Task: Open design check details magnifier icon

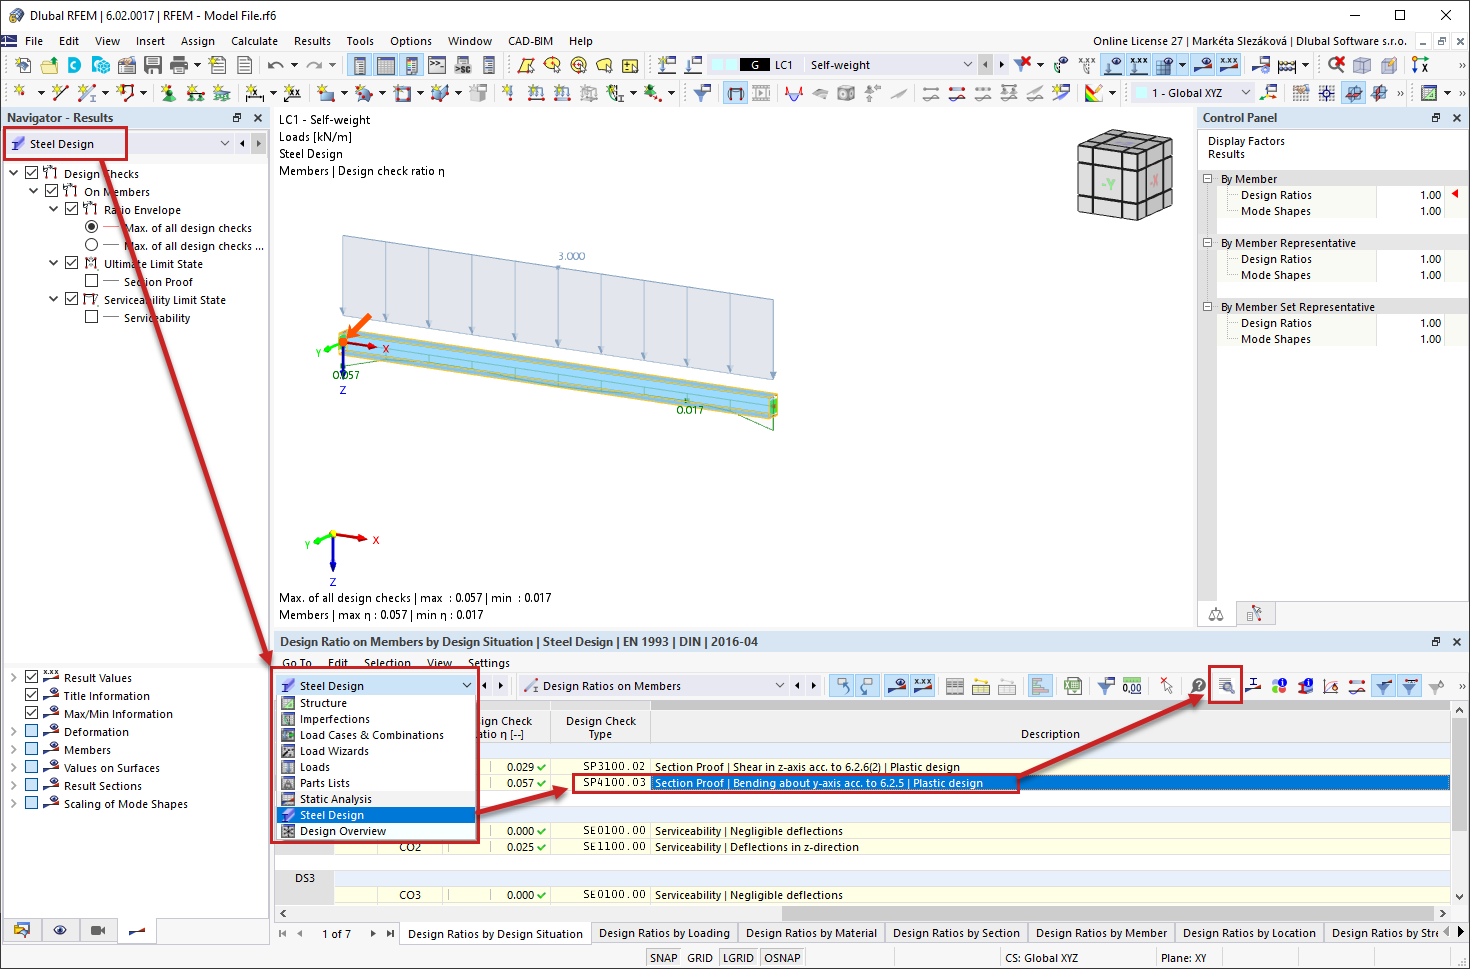Action: (x=1225, y=686)
